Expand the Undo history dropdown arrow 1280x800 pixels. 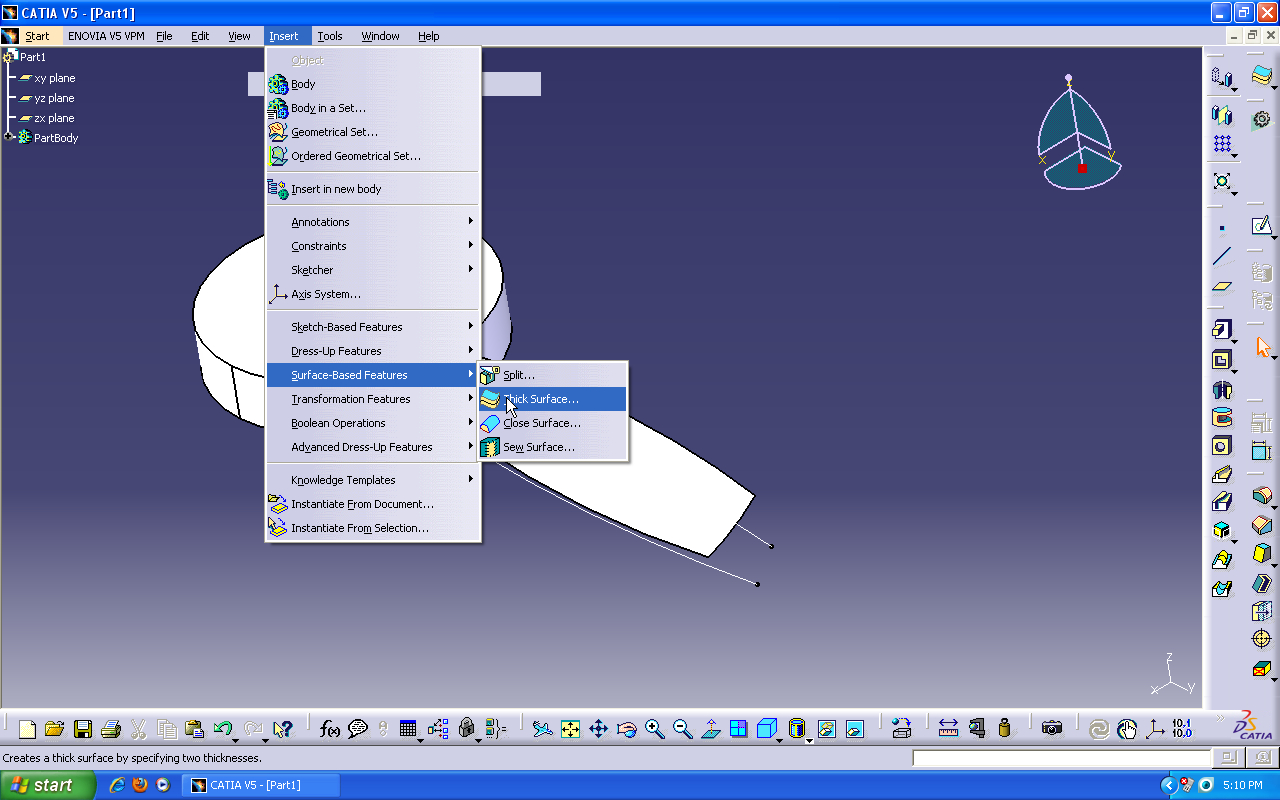click(x=237, y=740)
